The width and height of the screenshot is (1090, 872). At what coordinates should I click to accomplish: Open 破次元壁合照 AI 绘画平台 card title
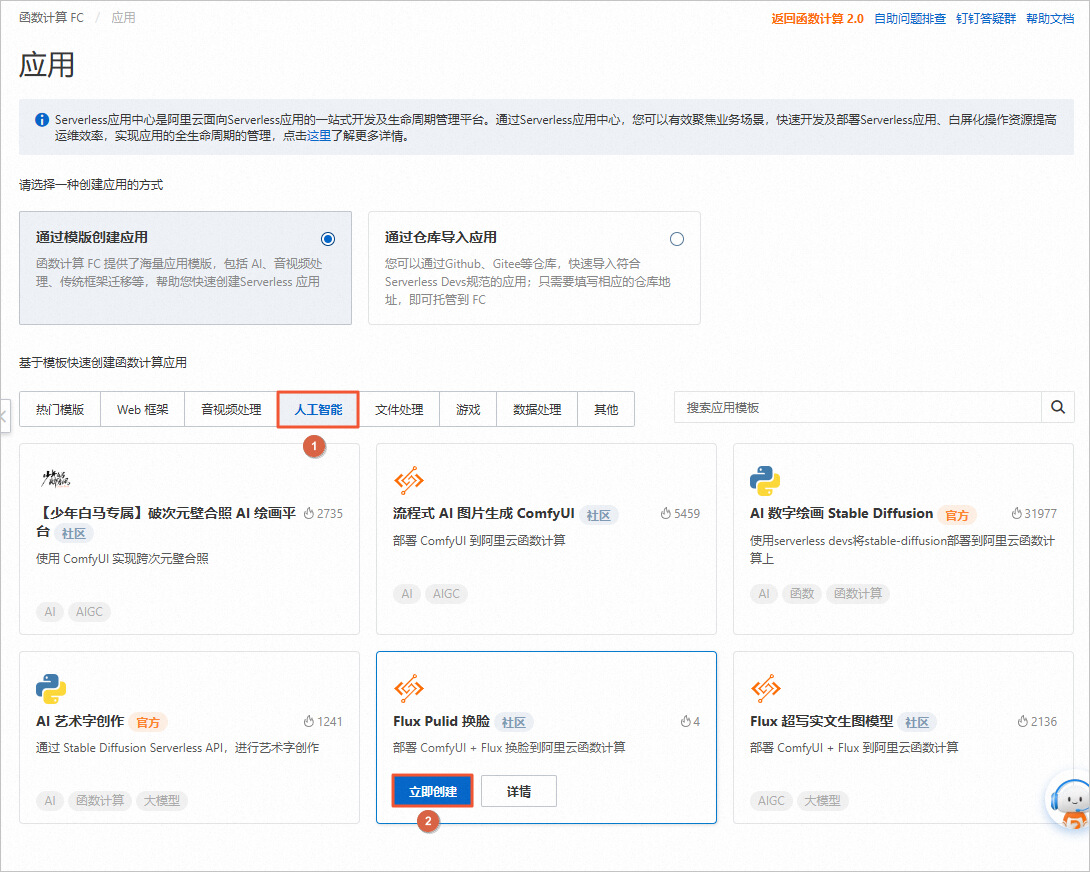pyautogui.click(x=165, y=522)
